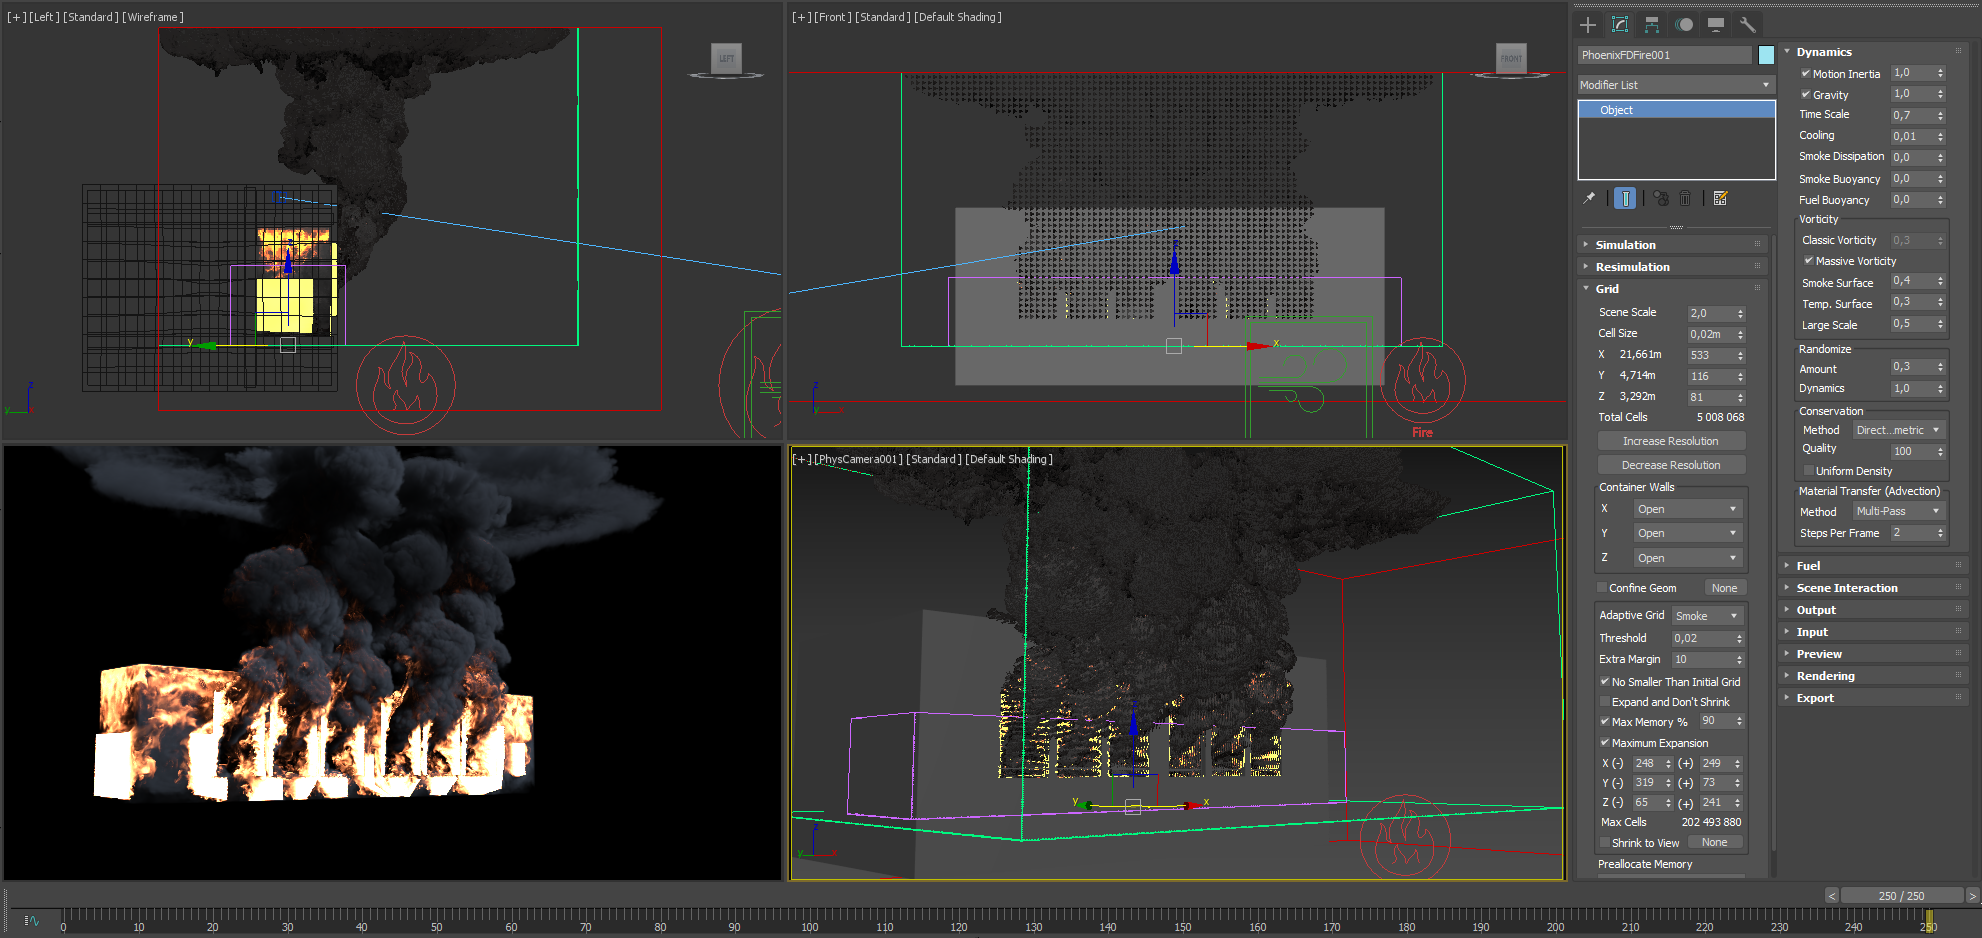Toggle Show End Result icon
Screen dimensions: 1982x938
tap(1626, 198)
